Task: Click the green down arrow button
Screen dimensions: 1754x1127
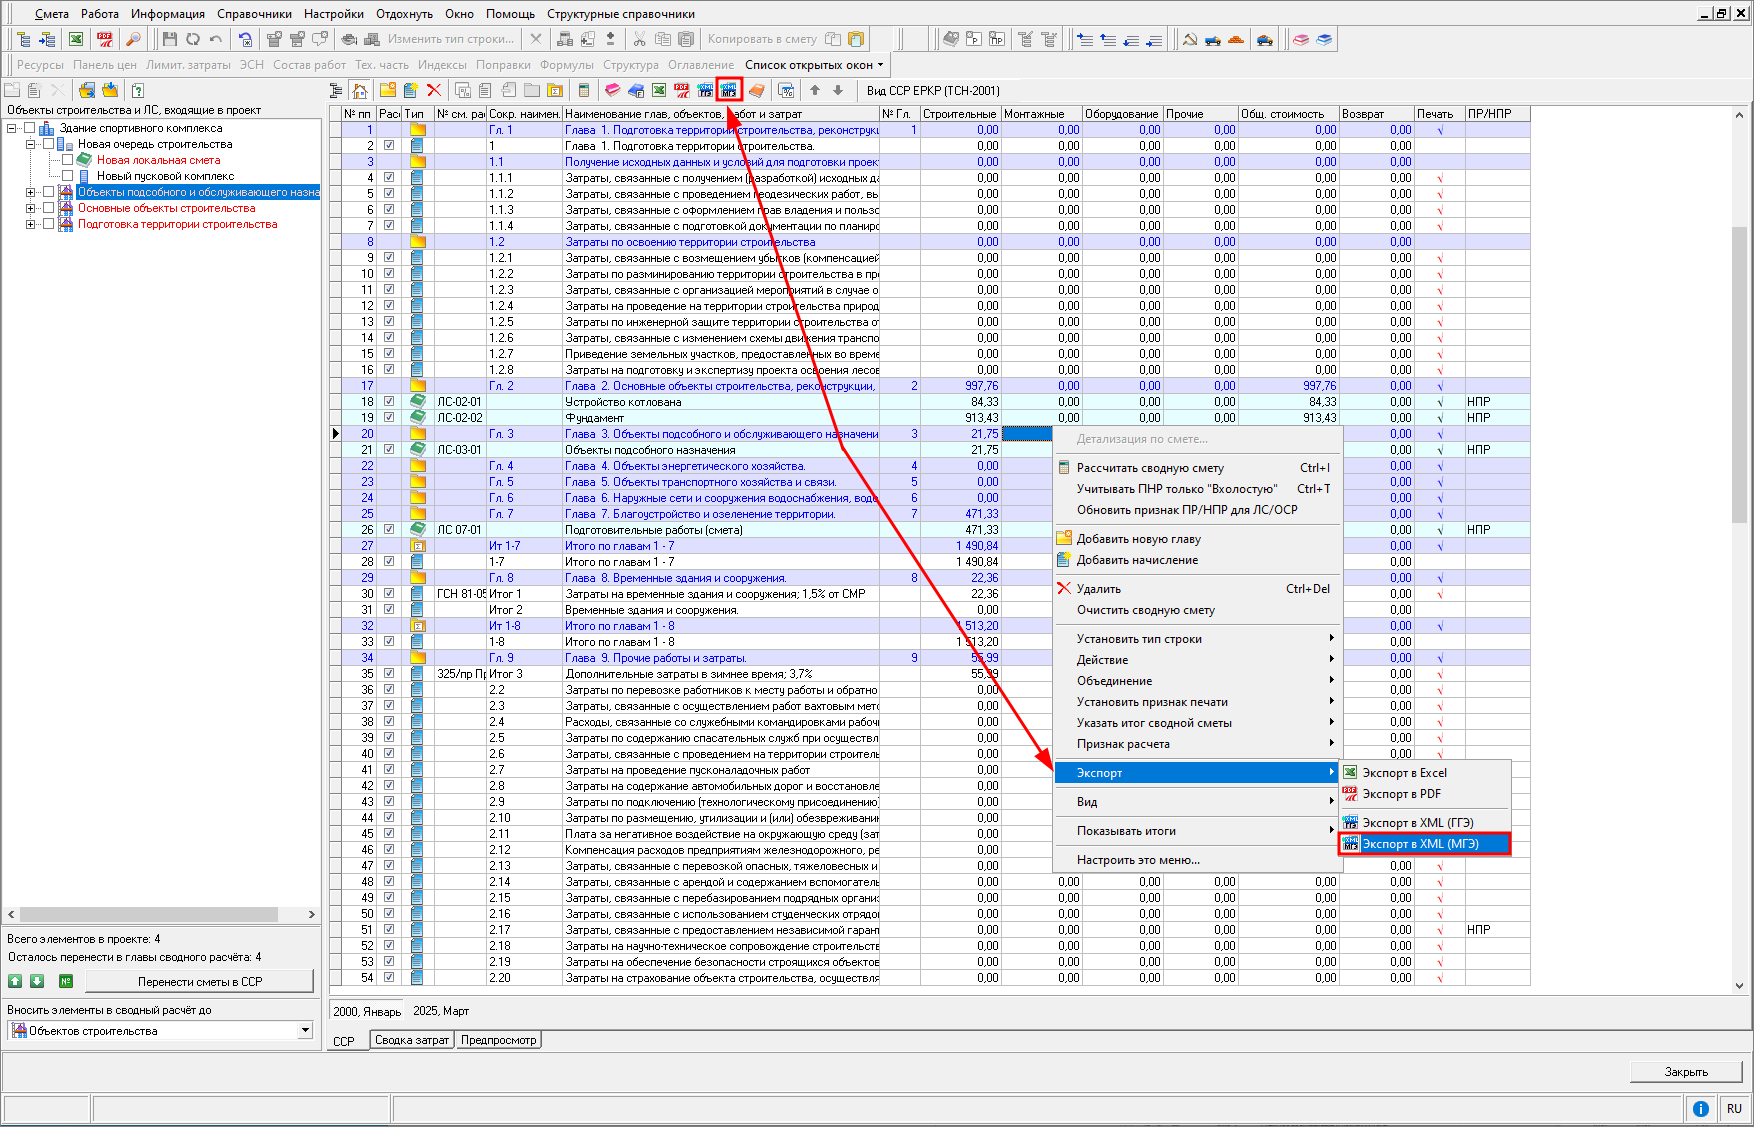Action: coord(37,981)
